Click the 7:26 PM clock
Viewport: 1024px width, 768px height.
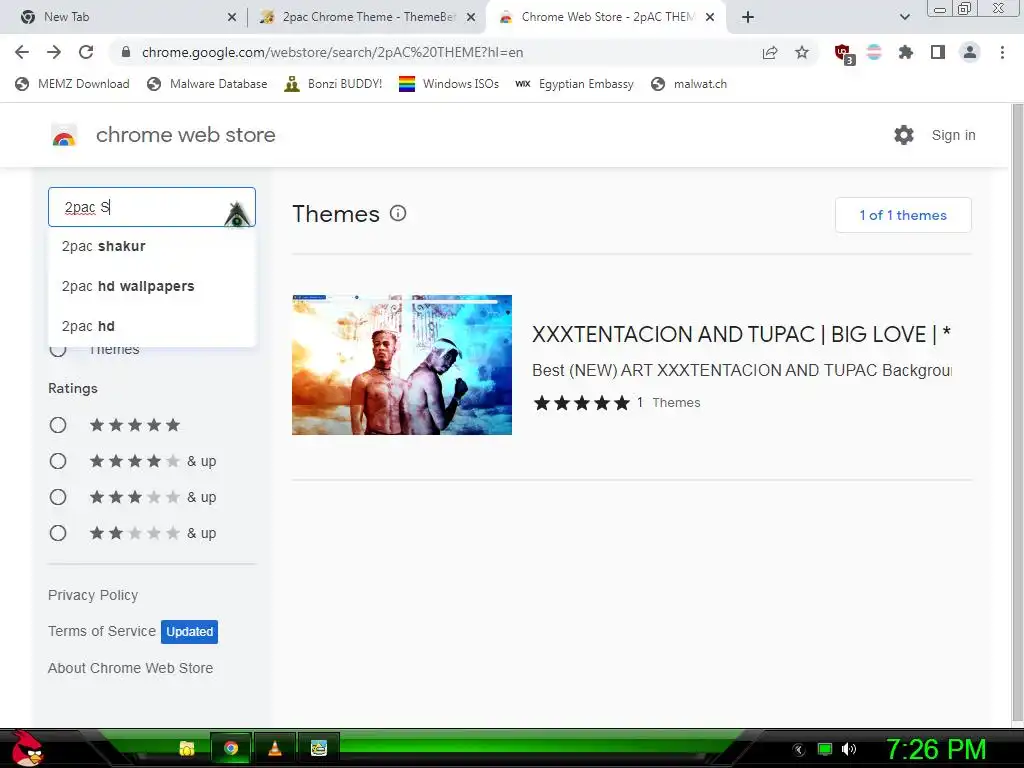point(935,749)
